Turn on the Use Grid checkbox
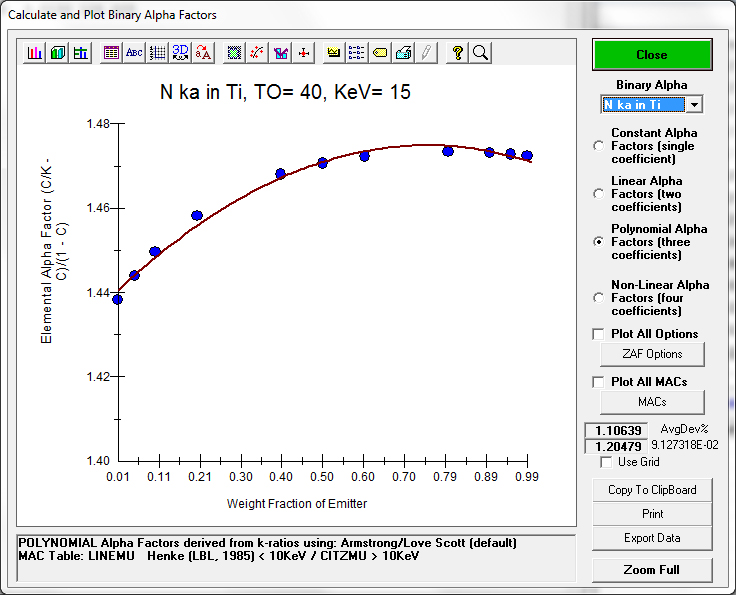 coord(606,462)
